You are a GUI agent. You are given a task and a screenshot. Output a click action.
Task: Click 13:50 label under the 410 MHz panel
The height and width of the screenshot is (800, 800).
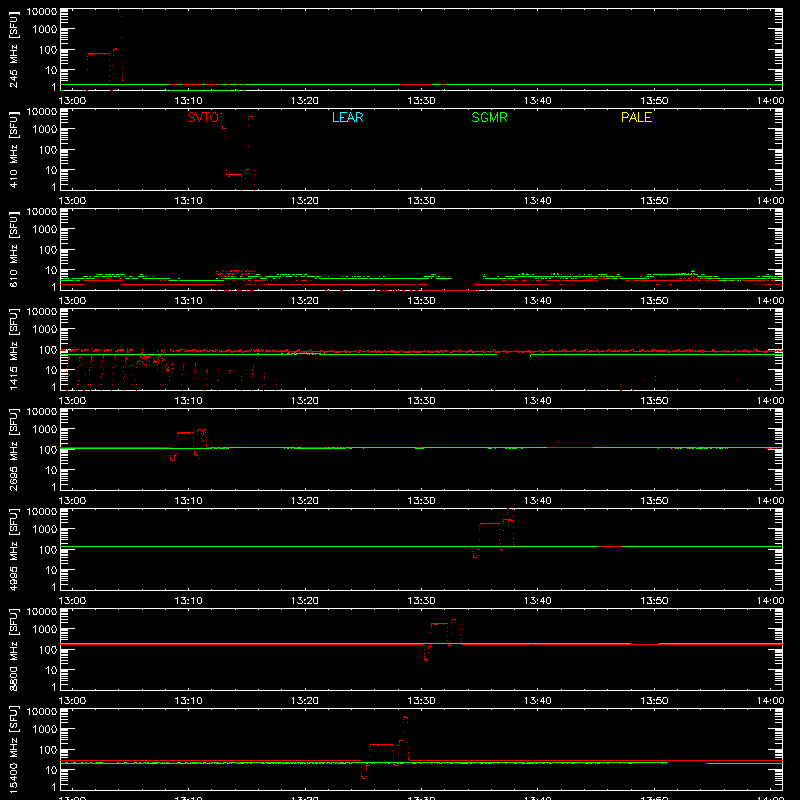pyautogui.click(x=654, y=201)
